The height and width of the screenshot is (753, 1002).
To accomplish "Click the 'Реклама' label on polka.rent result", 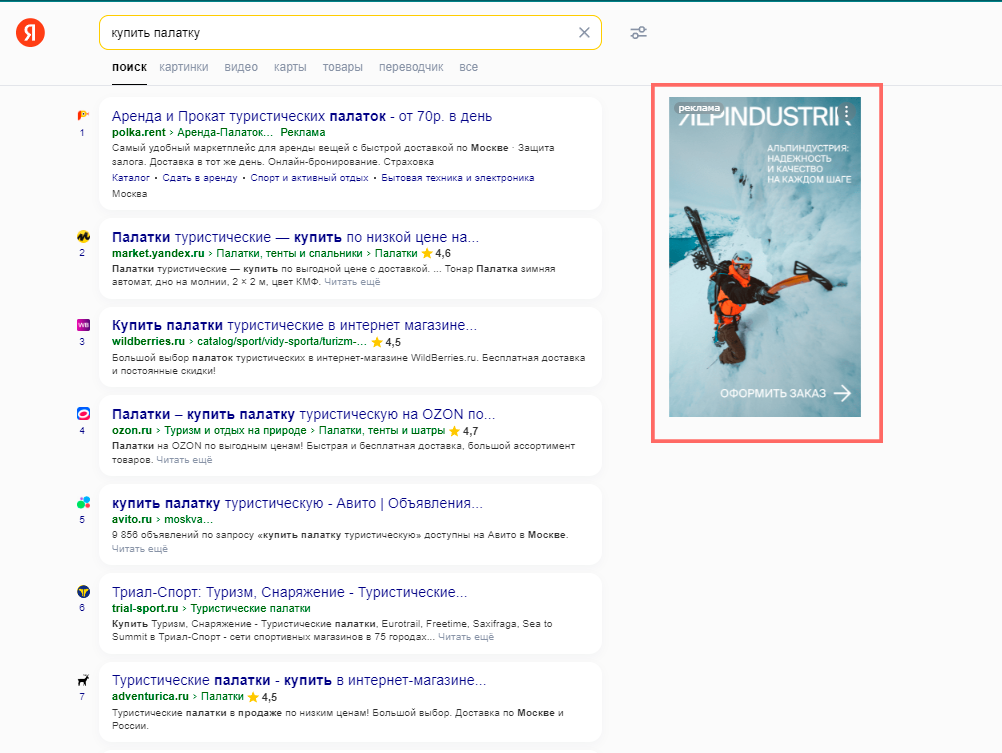I will tap(303, 132).
